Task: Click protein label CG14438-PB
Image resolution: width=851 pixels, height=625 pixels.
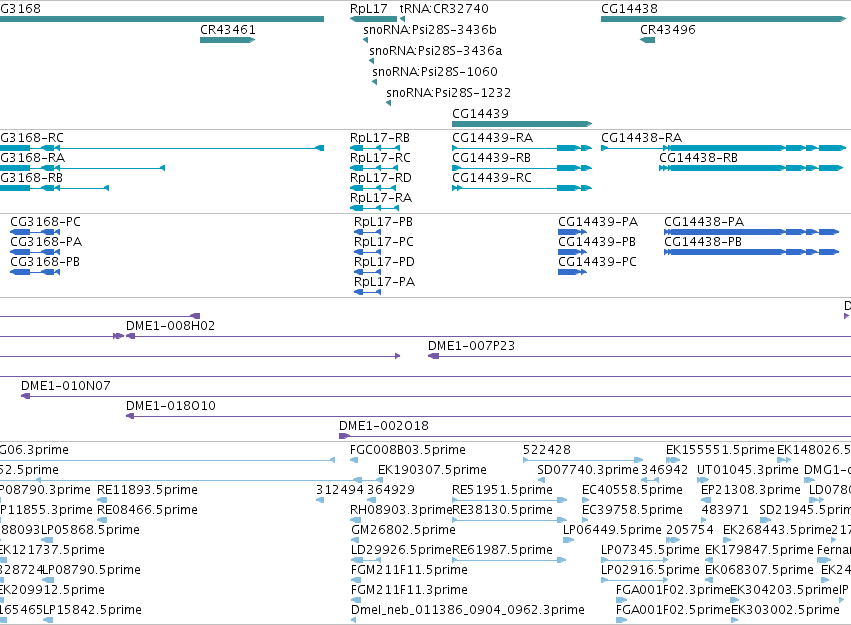Action: pos(703,242)
